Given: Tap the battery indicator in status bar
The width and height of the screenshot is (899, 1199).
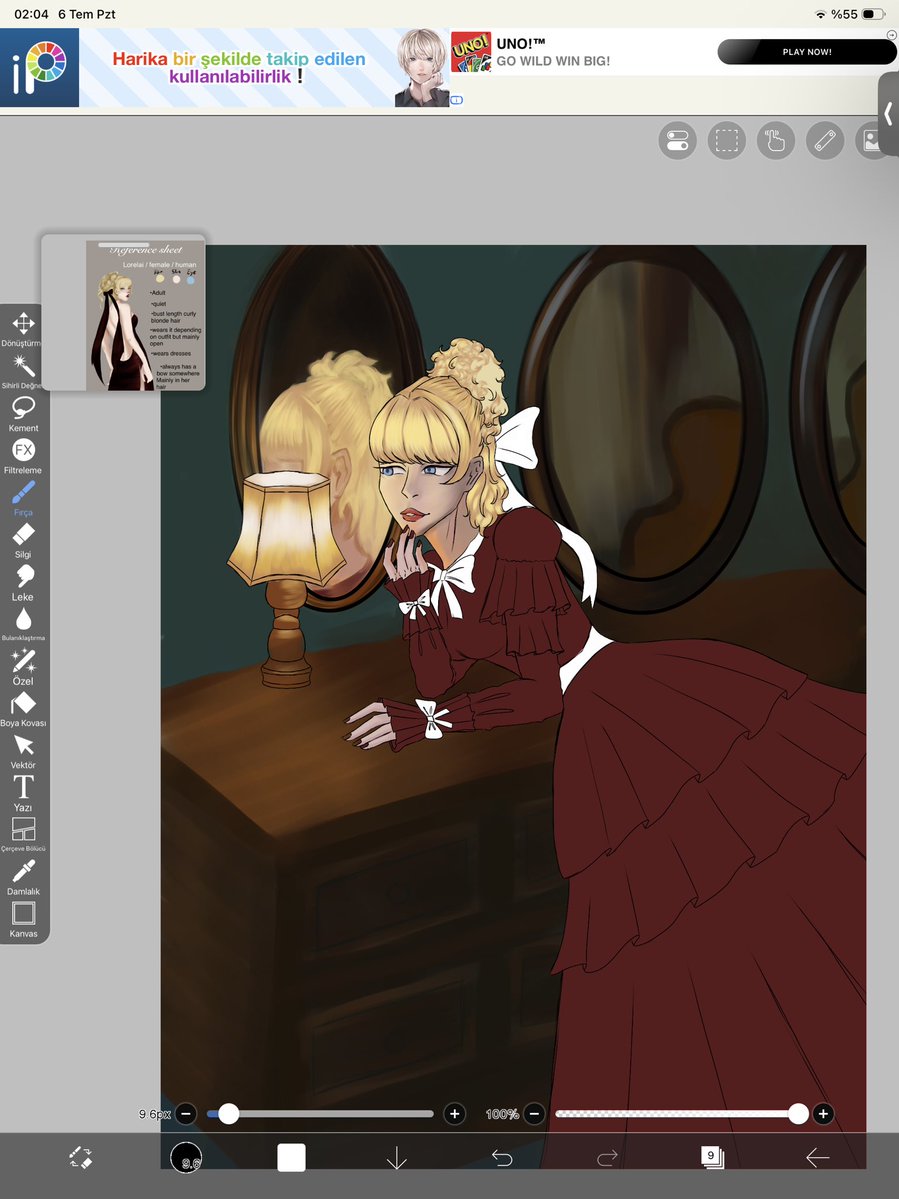Looking at the screenshot, I should click(x=872, y=14).
